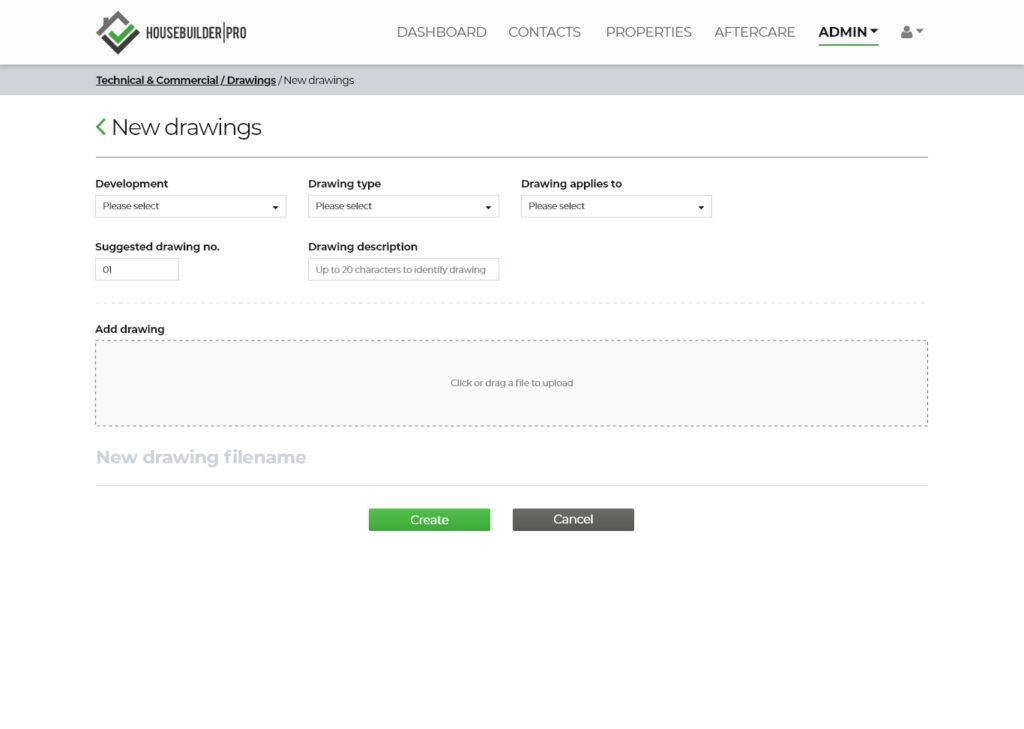The height and width of the screenshot is (729, 1024).
Task: Navigate to PROPERTIES in top menu
Action: pos(648,32)
